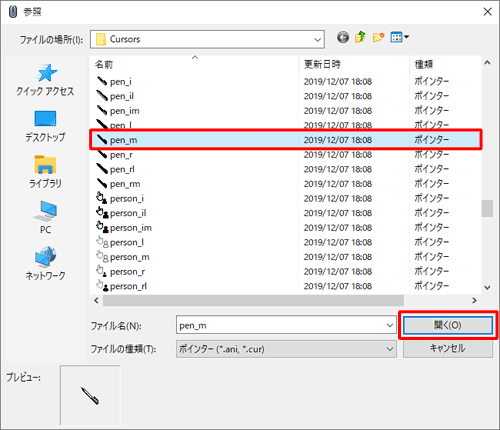The image size is (500, 430).
Task: Open PC location in sidebar
Action: pos(45,218)
